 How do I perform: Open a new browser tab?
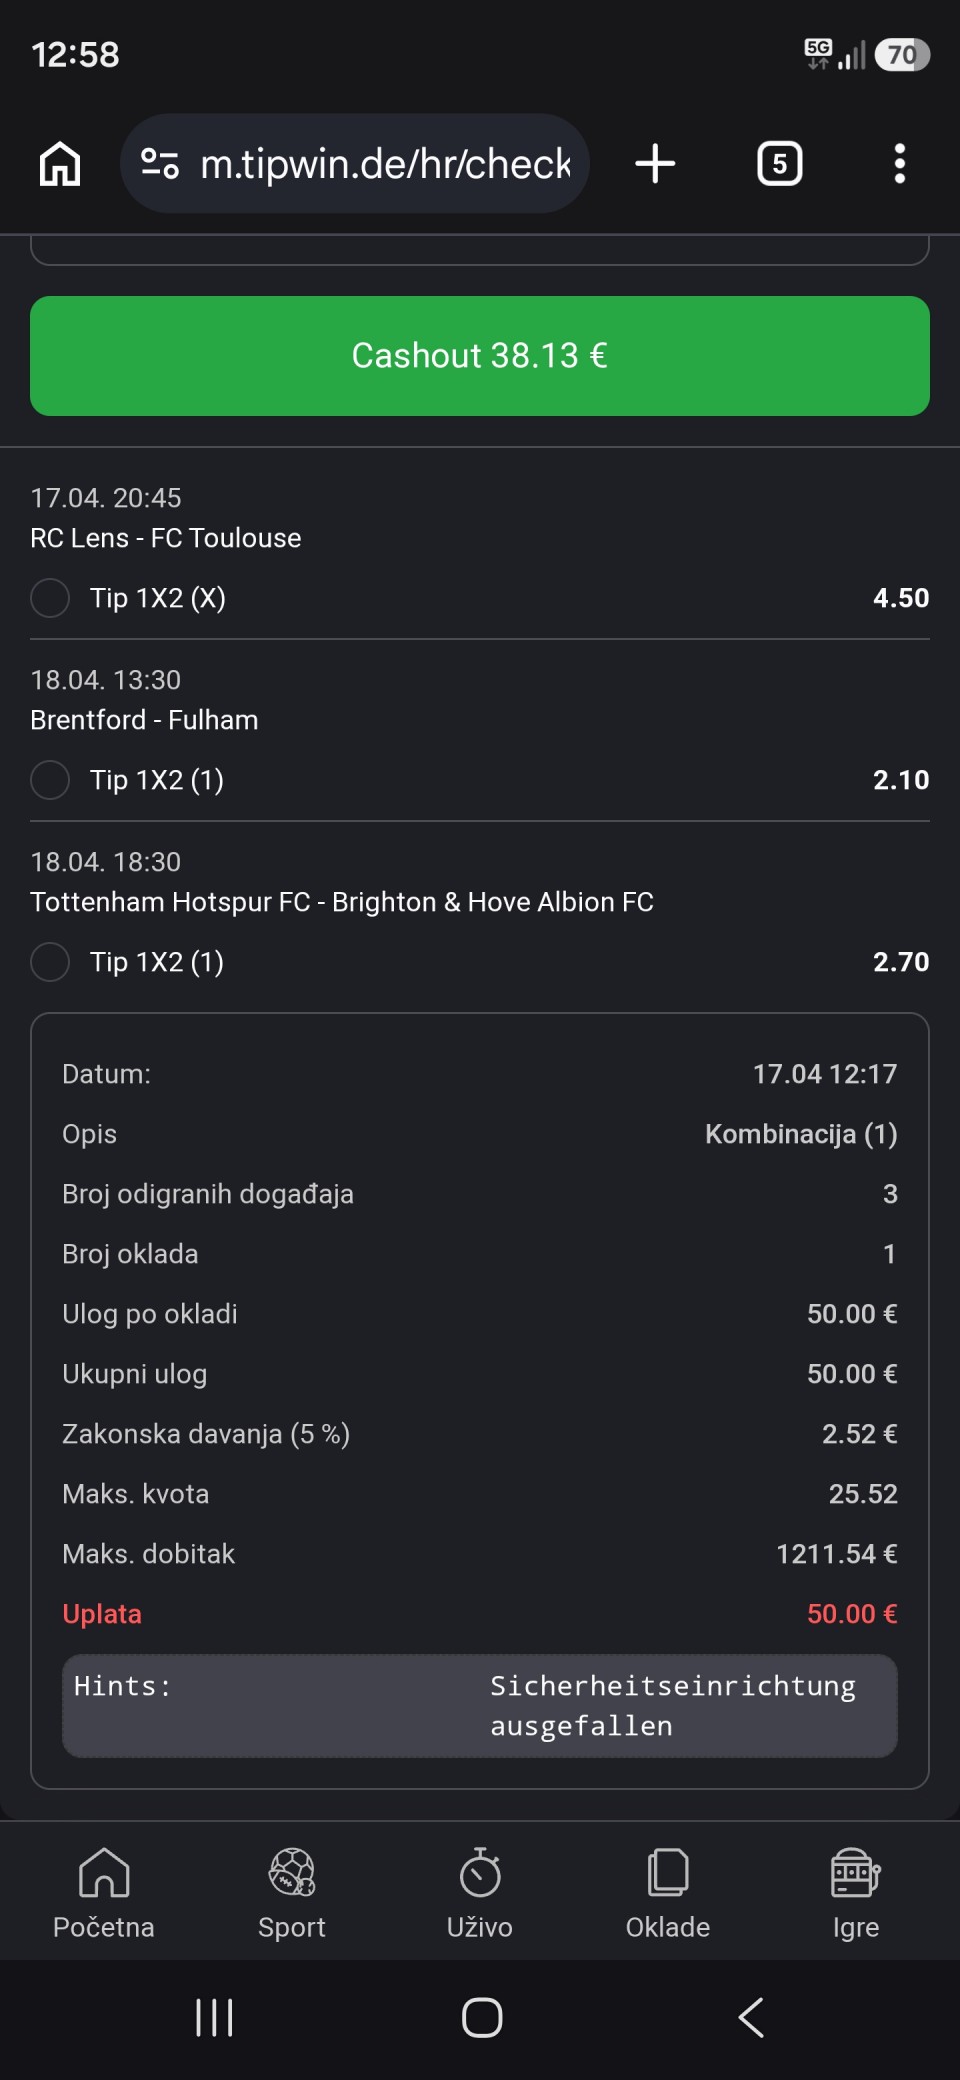(x=655, y=163)
